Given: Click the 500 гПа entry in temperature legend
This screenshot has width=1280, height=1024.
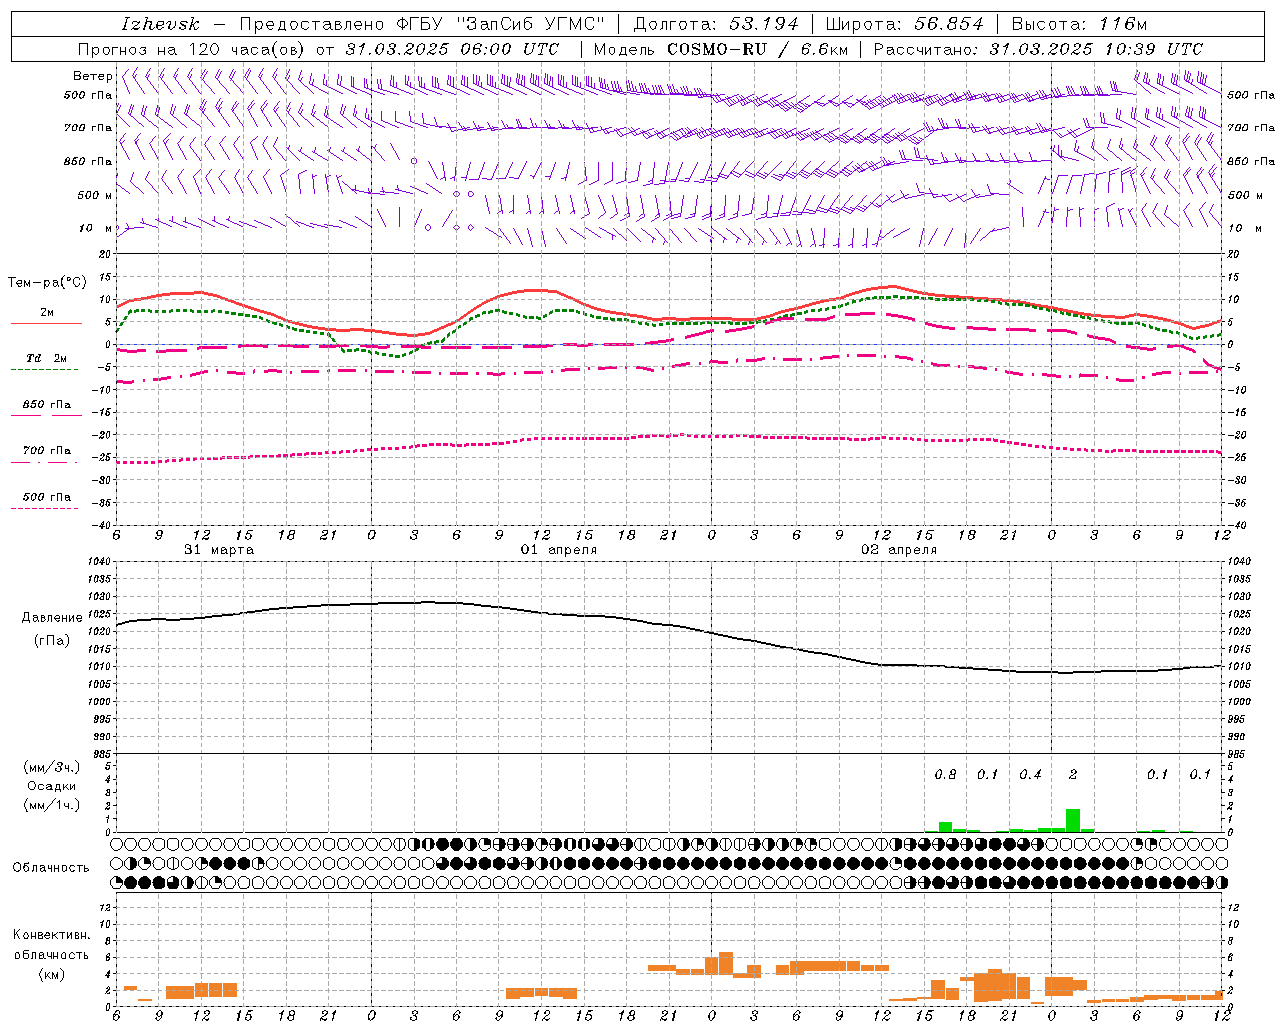Looking at the screenshot, I should tap(47, 497).
